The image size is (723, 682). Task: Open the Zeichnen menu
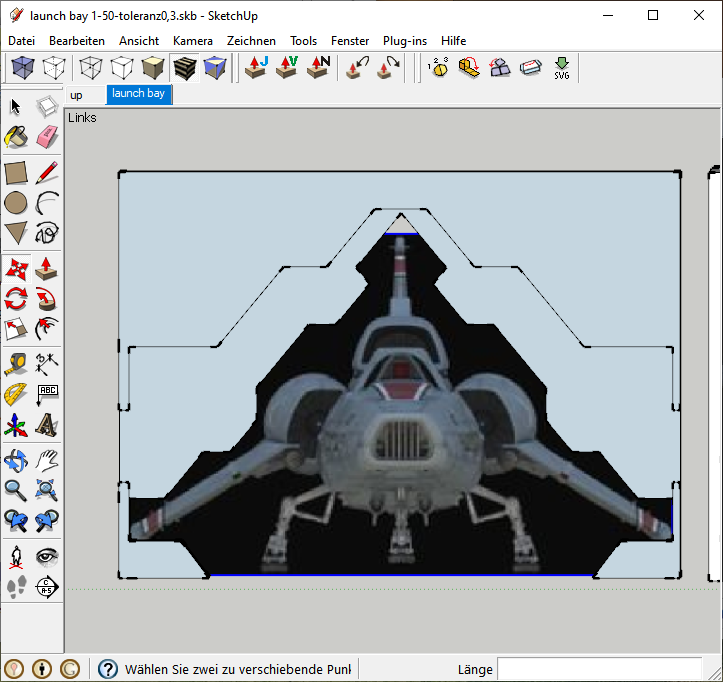(251, 41)
